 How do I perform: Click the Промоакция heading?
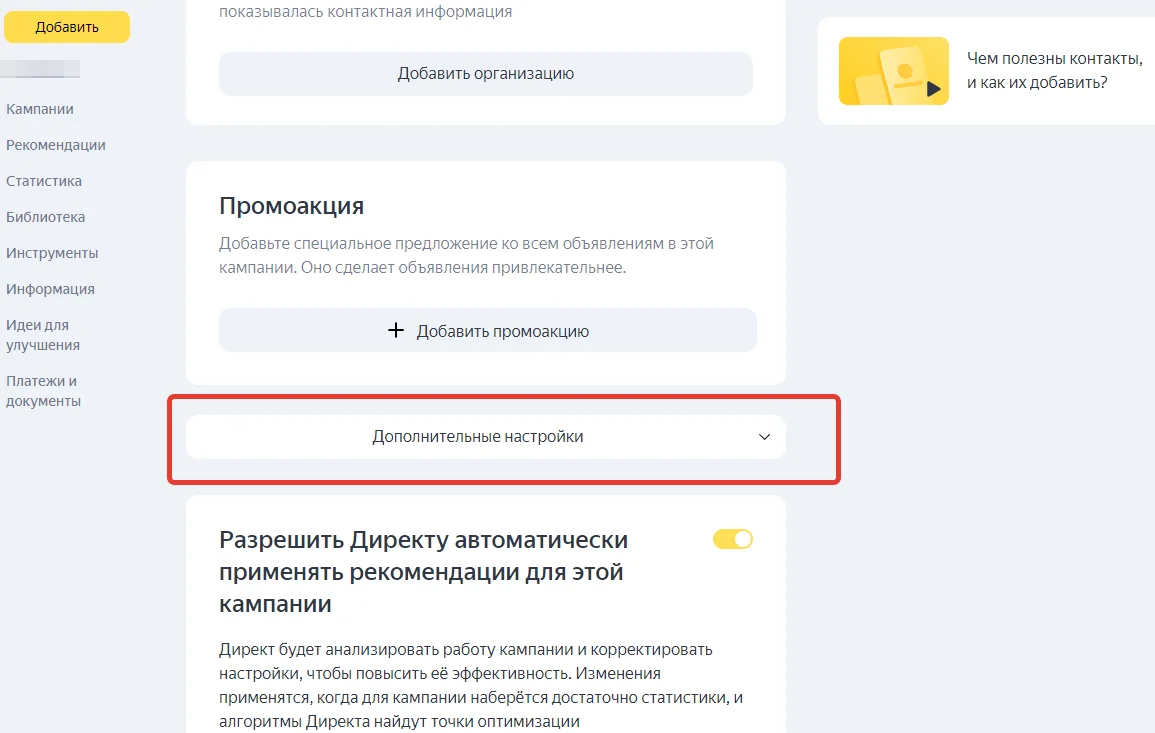tap(292, 206)
